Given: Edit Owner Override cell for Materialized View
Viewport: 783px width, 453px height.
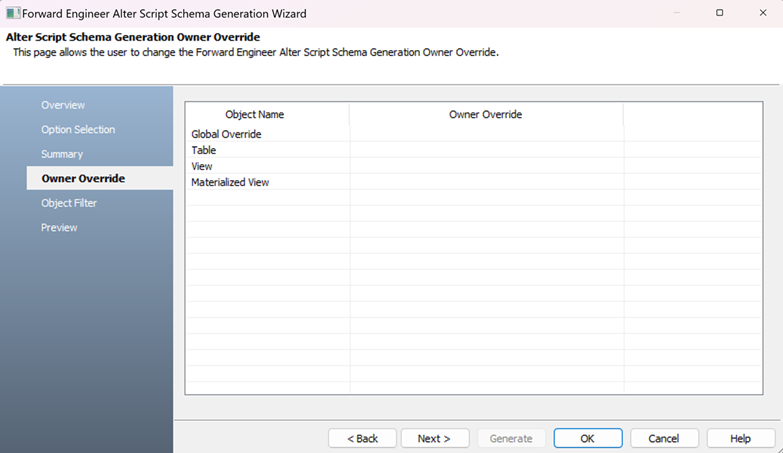Looking at the screenshot, I should (x=487, y=182).
